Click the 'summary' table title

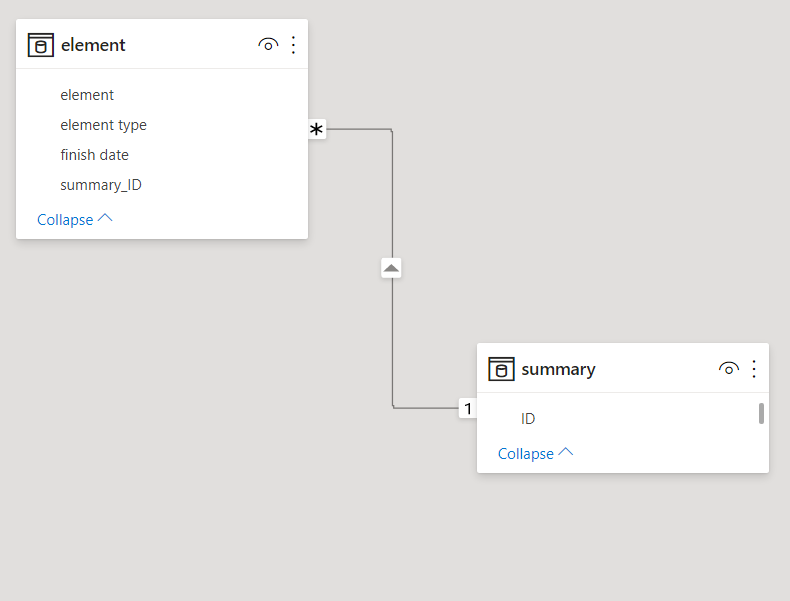558,369
